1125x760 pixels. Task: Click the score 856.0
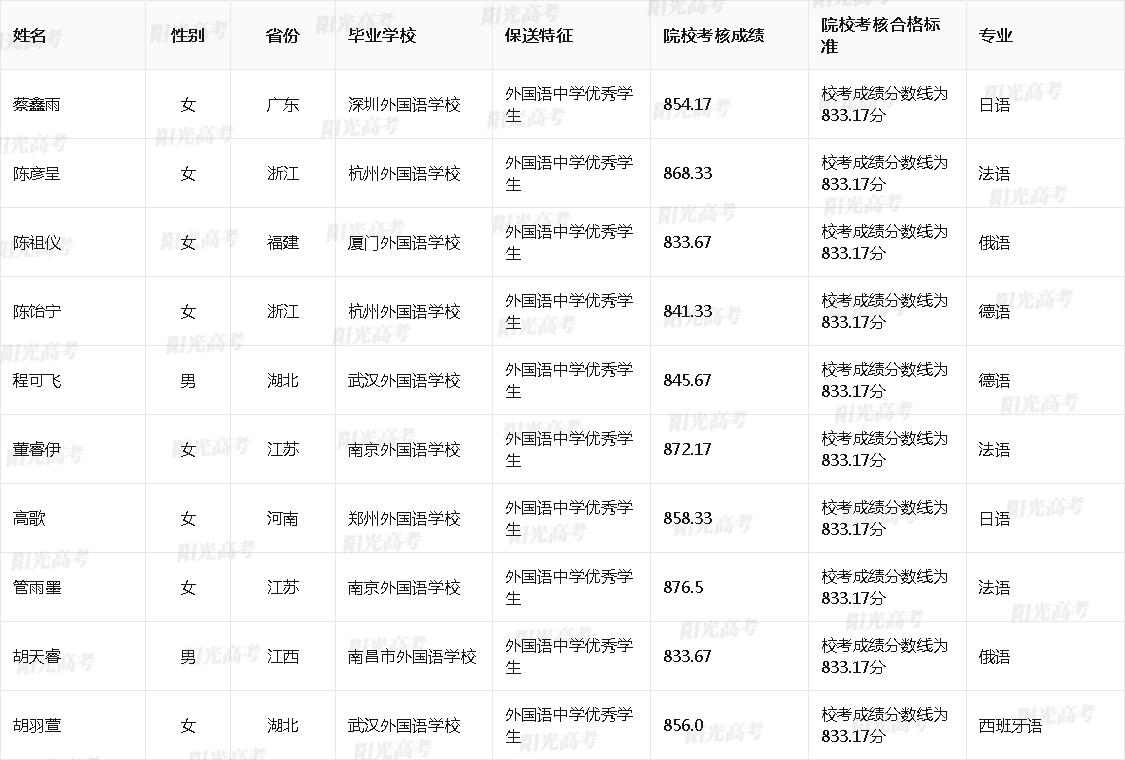coord(683,726)
